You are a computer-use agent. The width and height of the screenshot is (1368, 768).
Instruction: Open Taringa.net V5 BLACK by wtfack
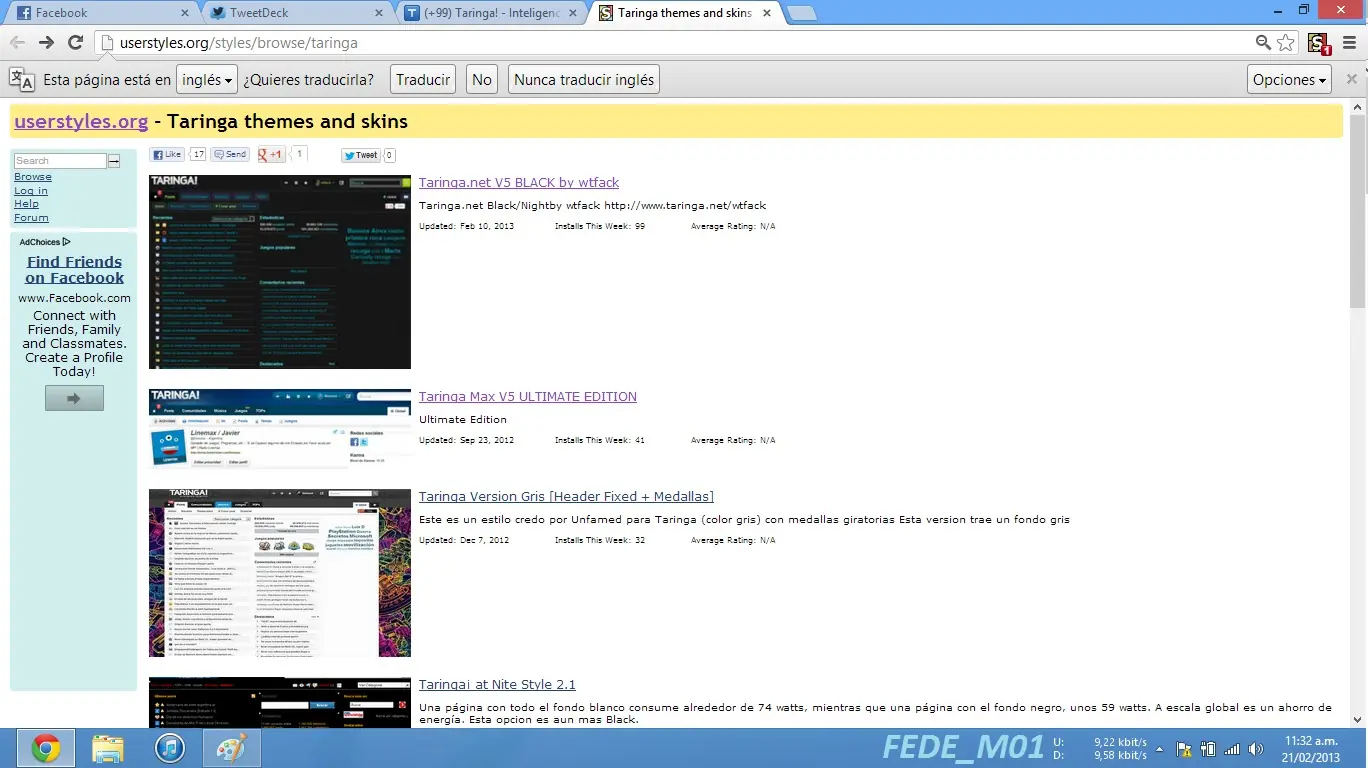(519, 182)
